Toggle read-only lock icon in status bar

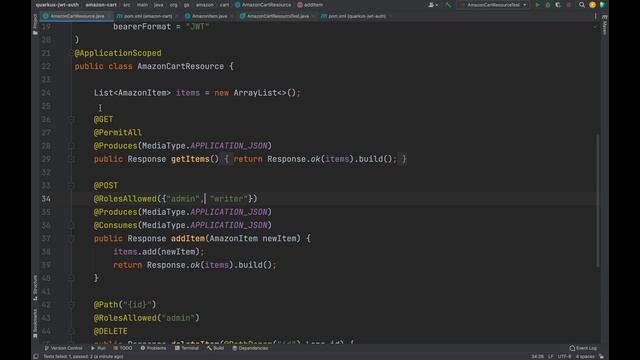click(601, 356)
